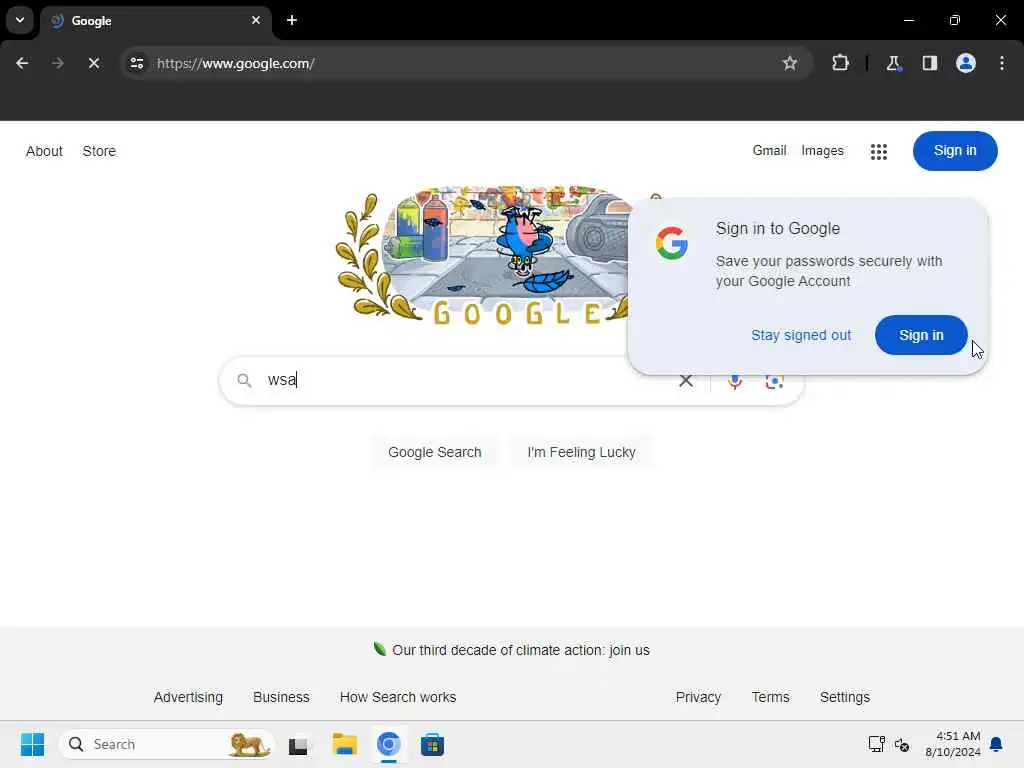Image resolution: width=1024 pixels, height=768 pixels.
Task: Open the Chrome profile avatar
Action: pyautogui.click(x=966, y=63)
